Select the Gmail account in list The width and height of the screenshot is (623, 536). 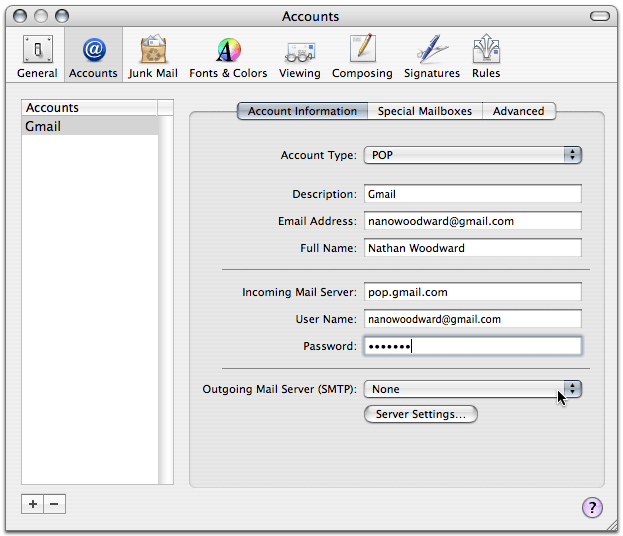click(x=89, y=127)
